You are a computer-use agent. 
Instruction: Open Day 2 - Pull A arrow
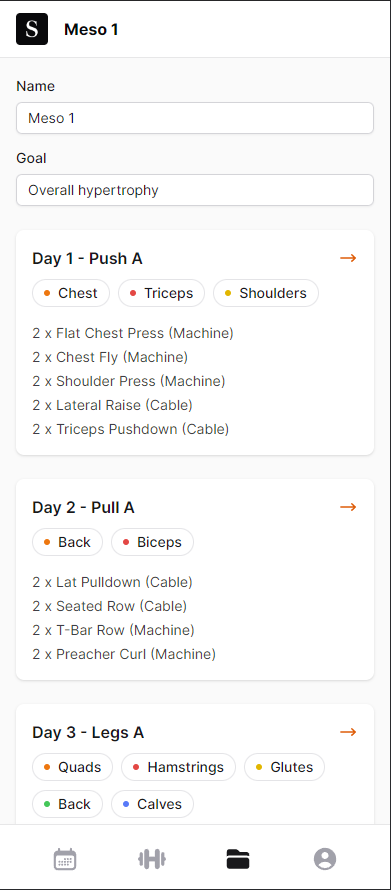click(x=348, y=507)
